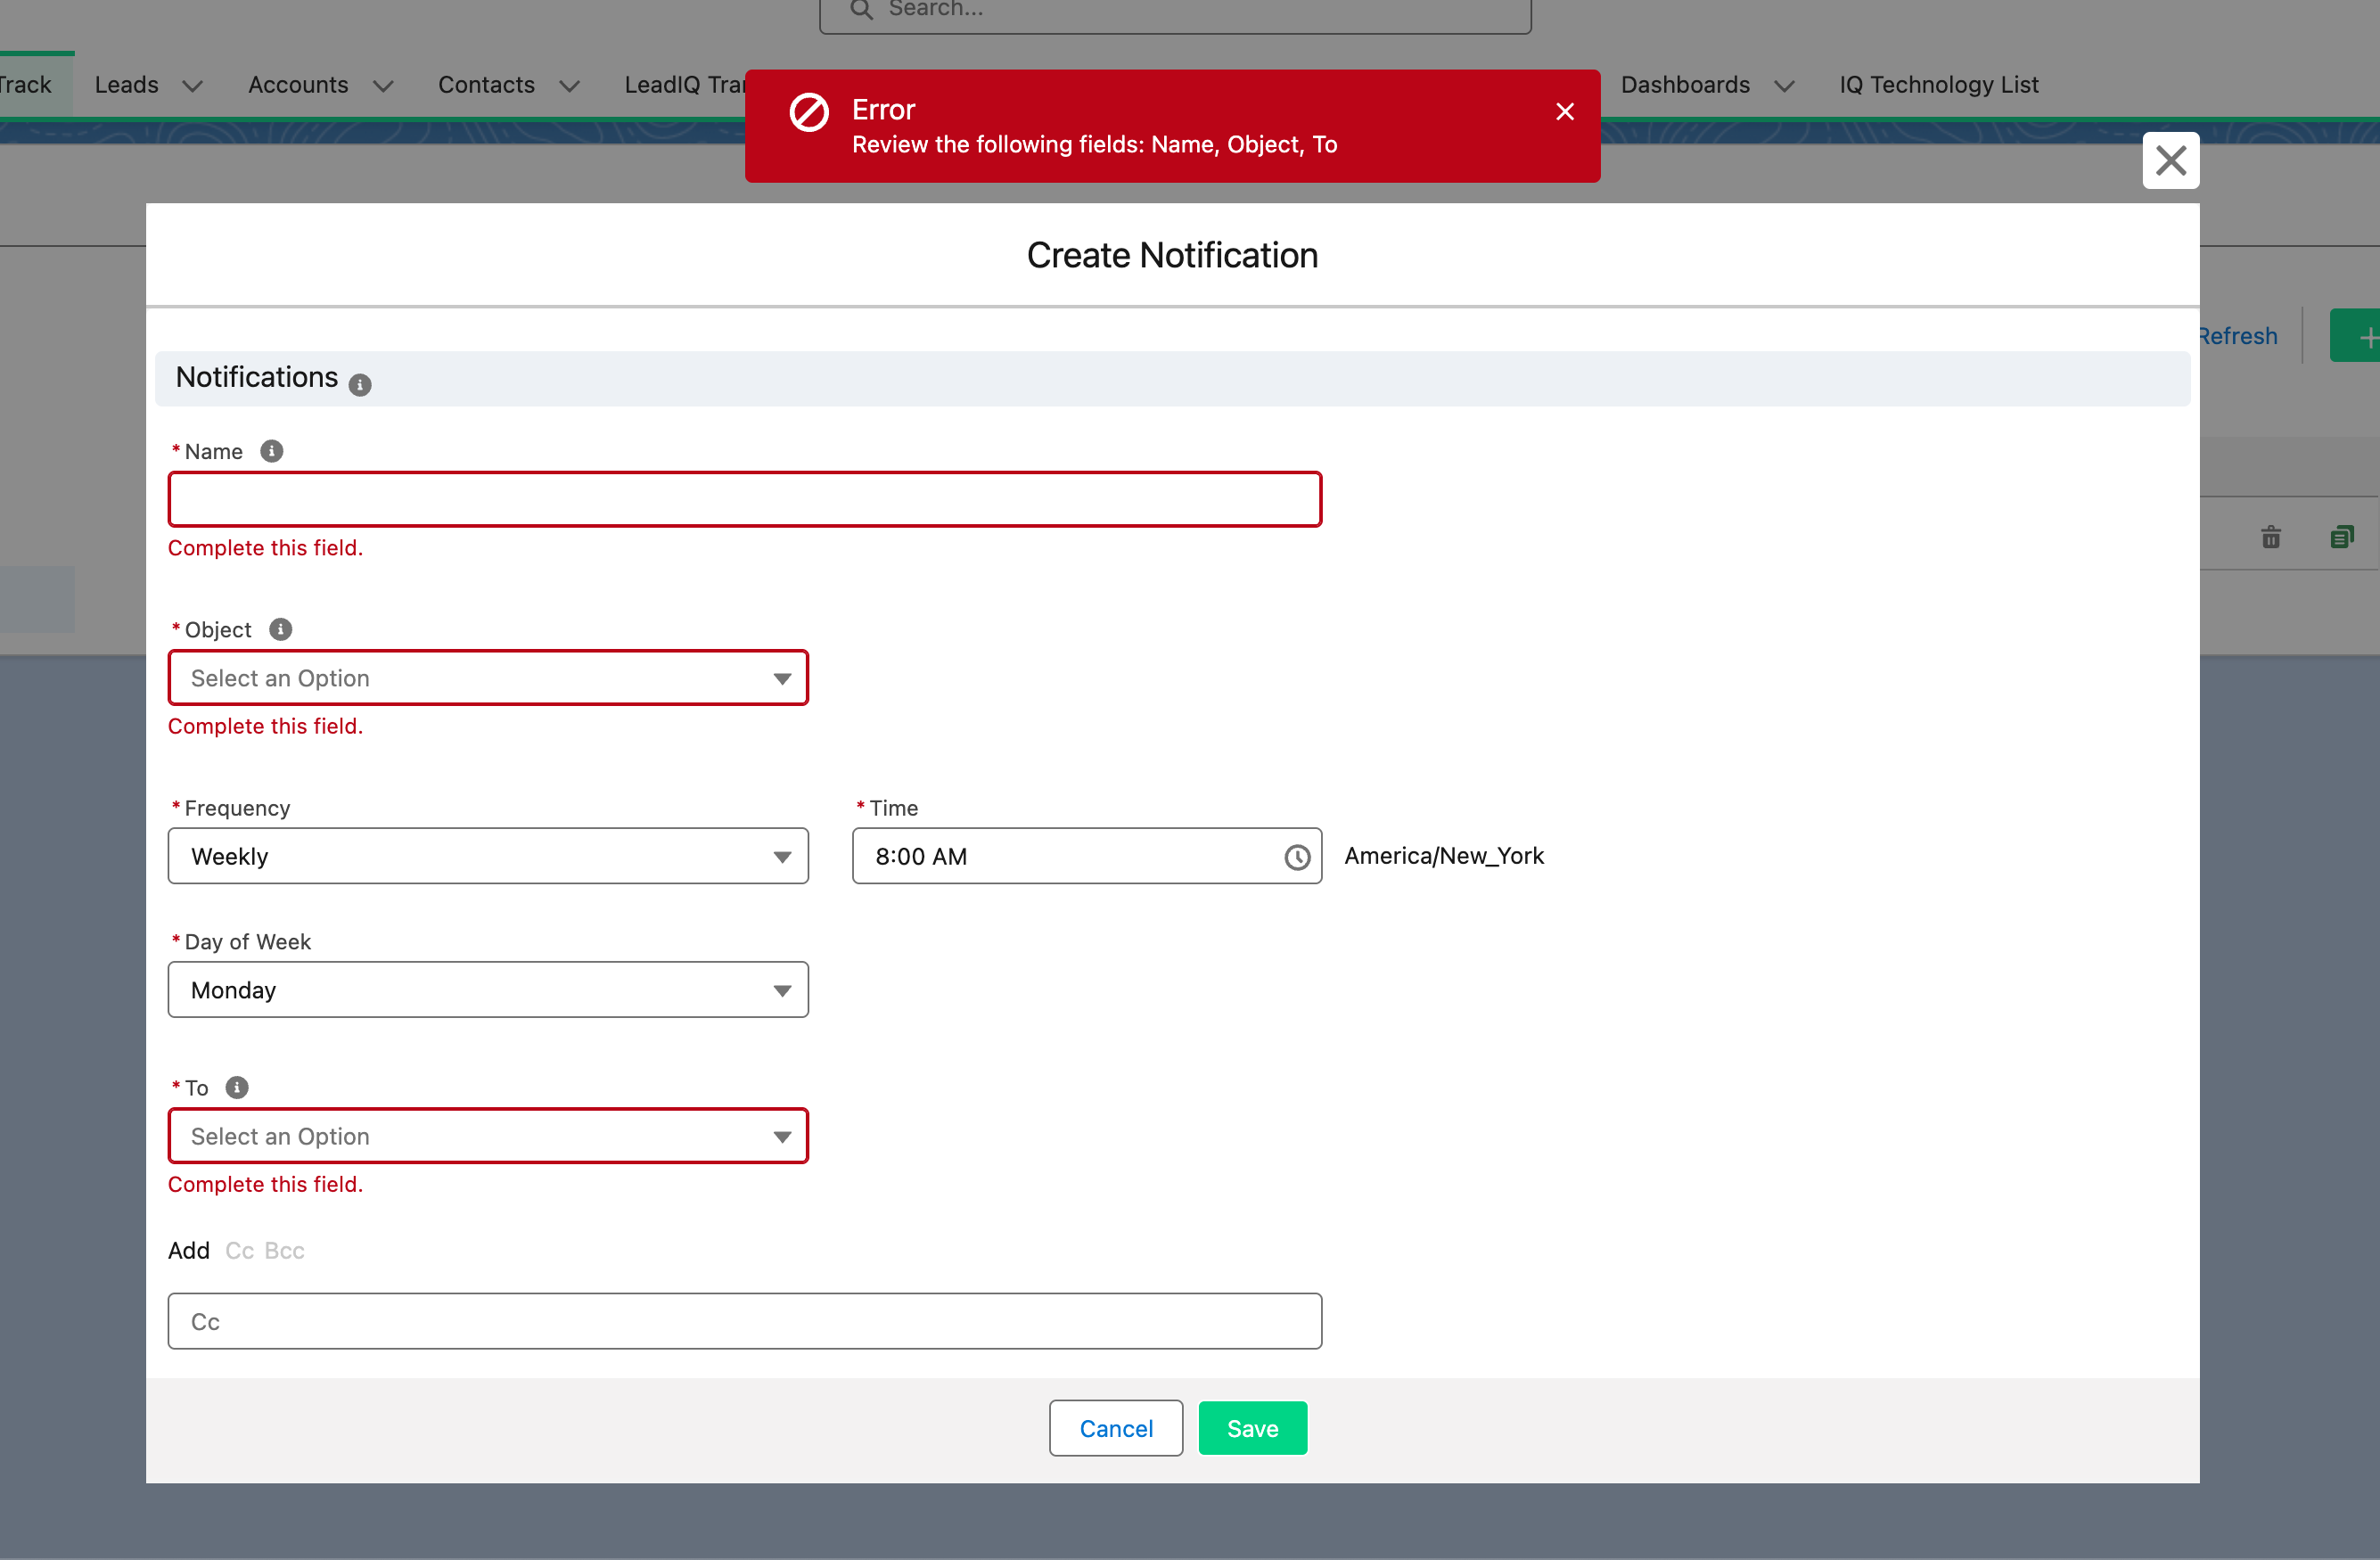The height and width of the screenshot is (1560, 2380).
Task: Click the Object field info icon
Action: pos(280,629)
